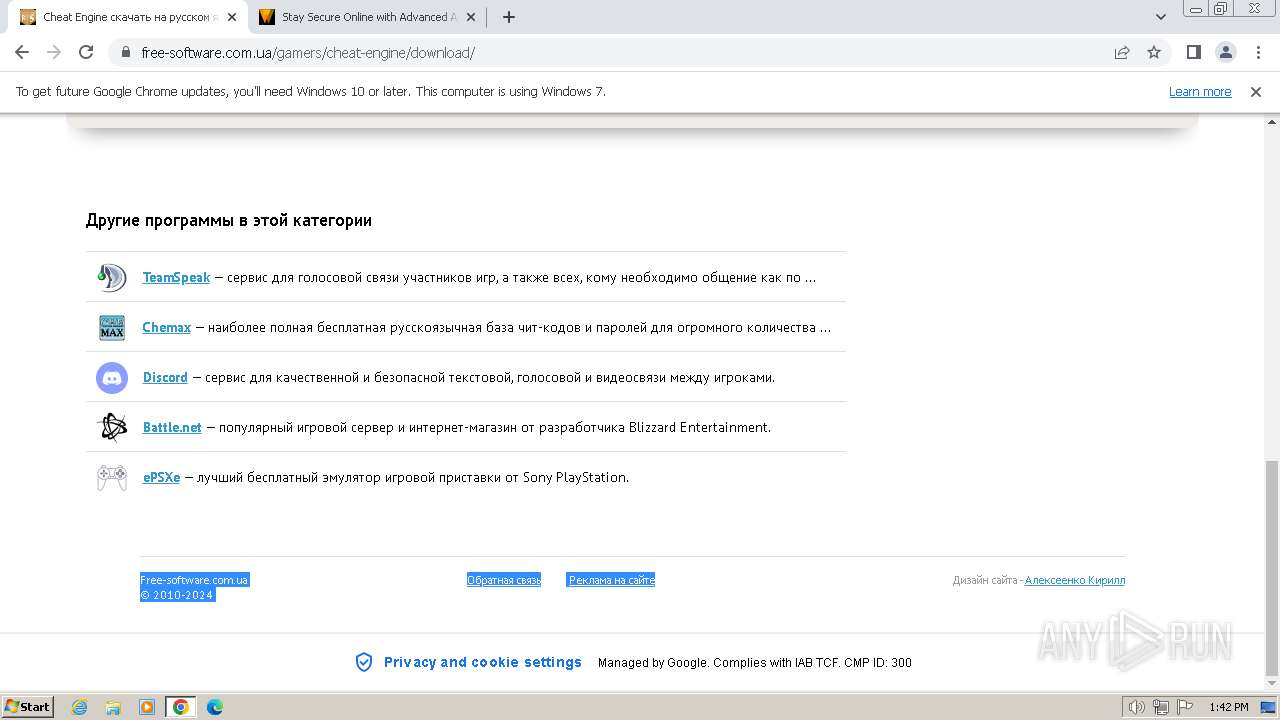Viewport: 1280px width, 720px height.
Task: Click the address bar URL field
Action: [620, 52]
